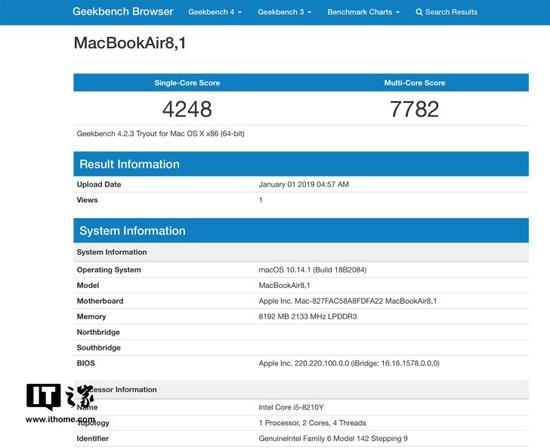This screenshot has width=550, height=448.
Task: Select the Motherboard row label
Action: click(x=100, y=301)
